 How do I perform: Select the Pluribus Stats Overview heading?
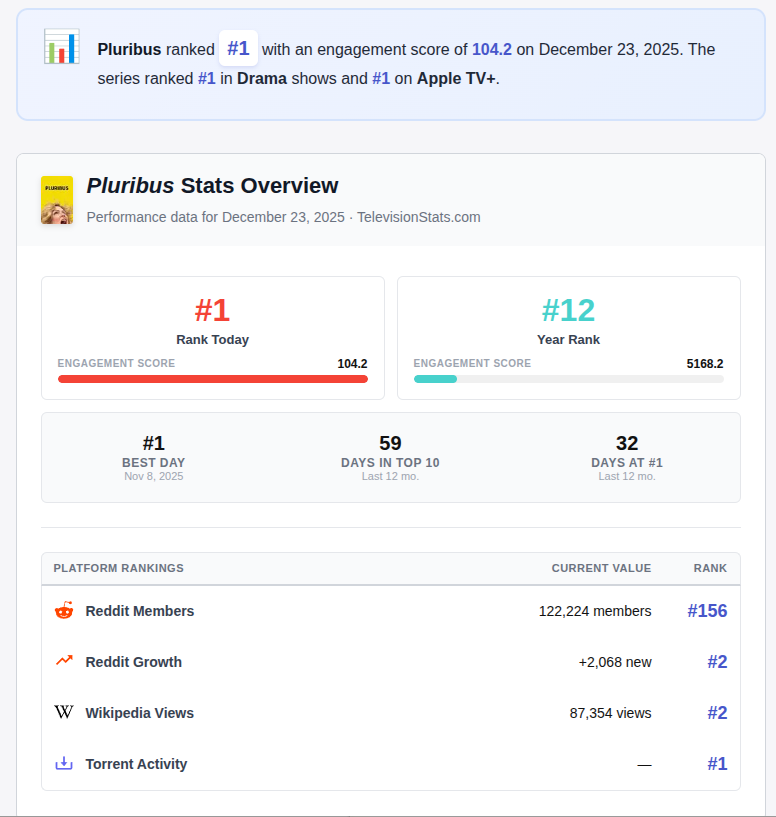click(213, 185)
